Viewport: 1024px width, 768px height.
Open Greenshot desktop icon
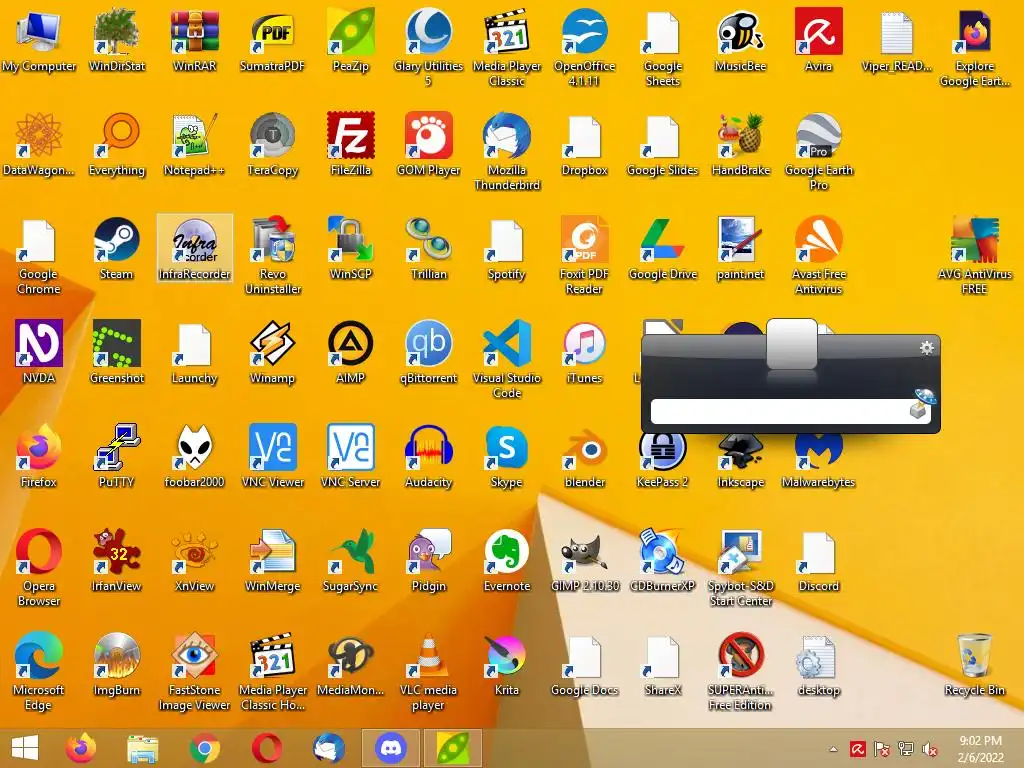(x=116, y=353)
